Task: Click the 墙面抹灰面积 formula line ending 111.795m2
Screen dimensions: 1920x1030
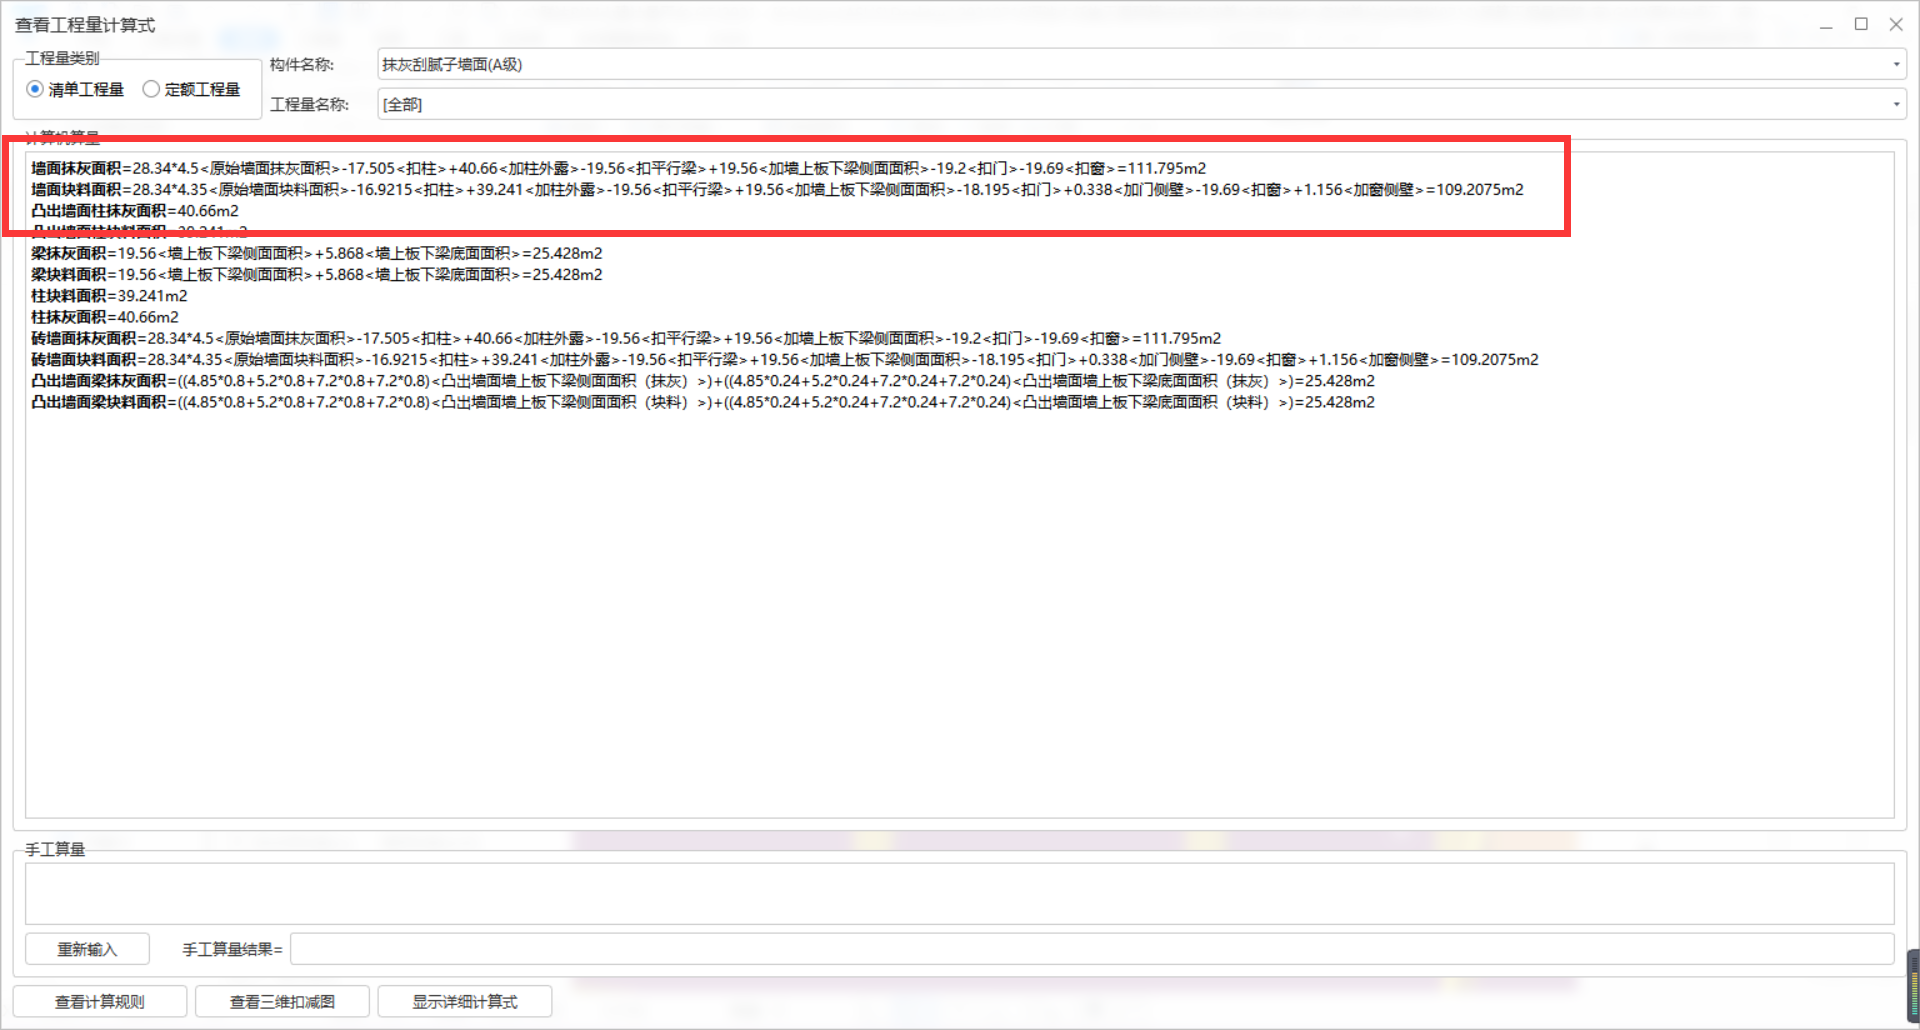Action: coord(618,168)
